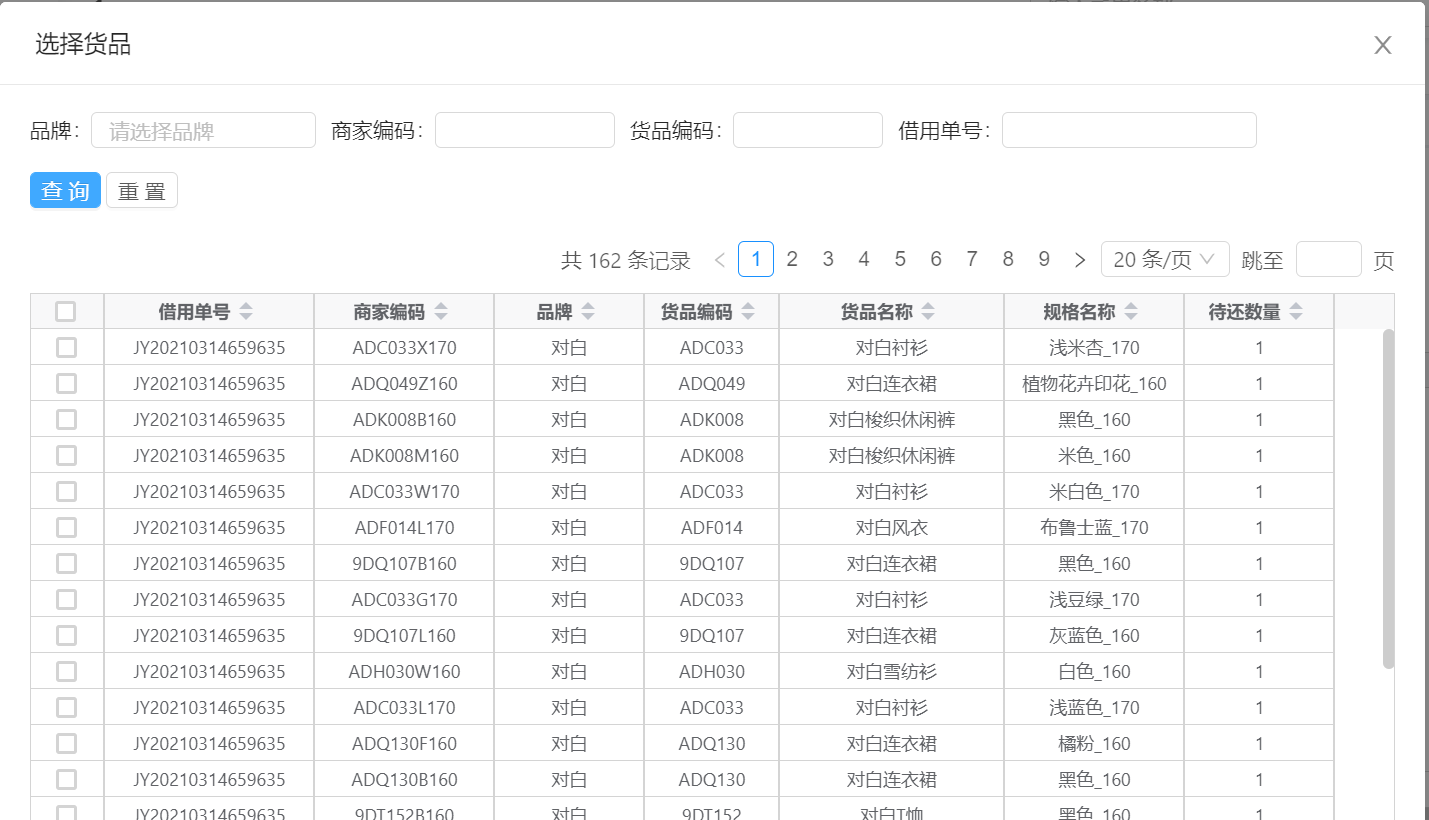Sort by 商家编码 column sort icon

coord(440,312)
